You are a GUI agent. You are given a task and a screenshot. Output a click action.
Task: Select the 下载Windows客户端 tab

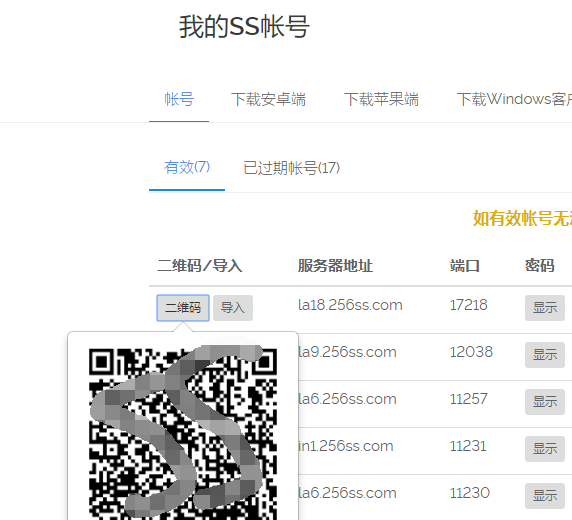point(514,99)
